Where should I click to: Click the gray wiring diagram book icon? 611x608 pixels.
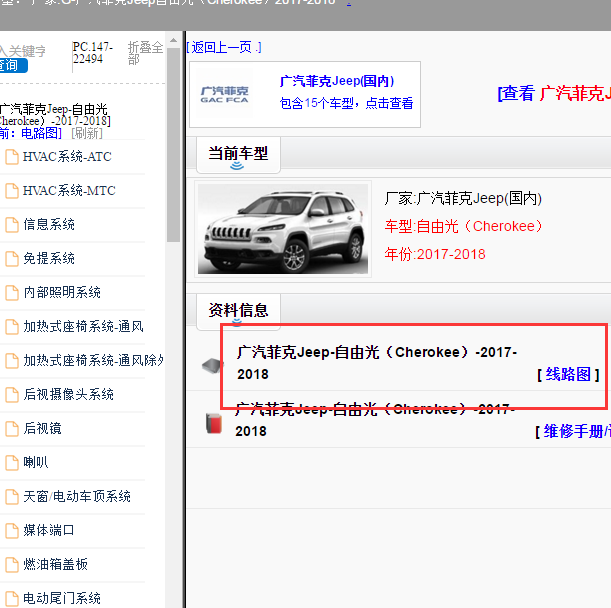point(212,366)
